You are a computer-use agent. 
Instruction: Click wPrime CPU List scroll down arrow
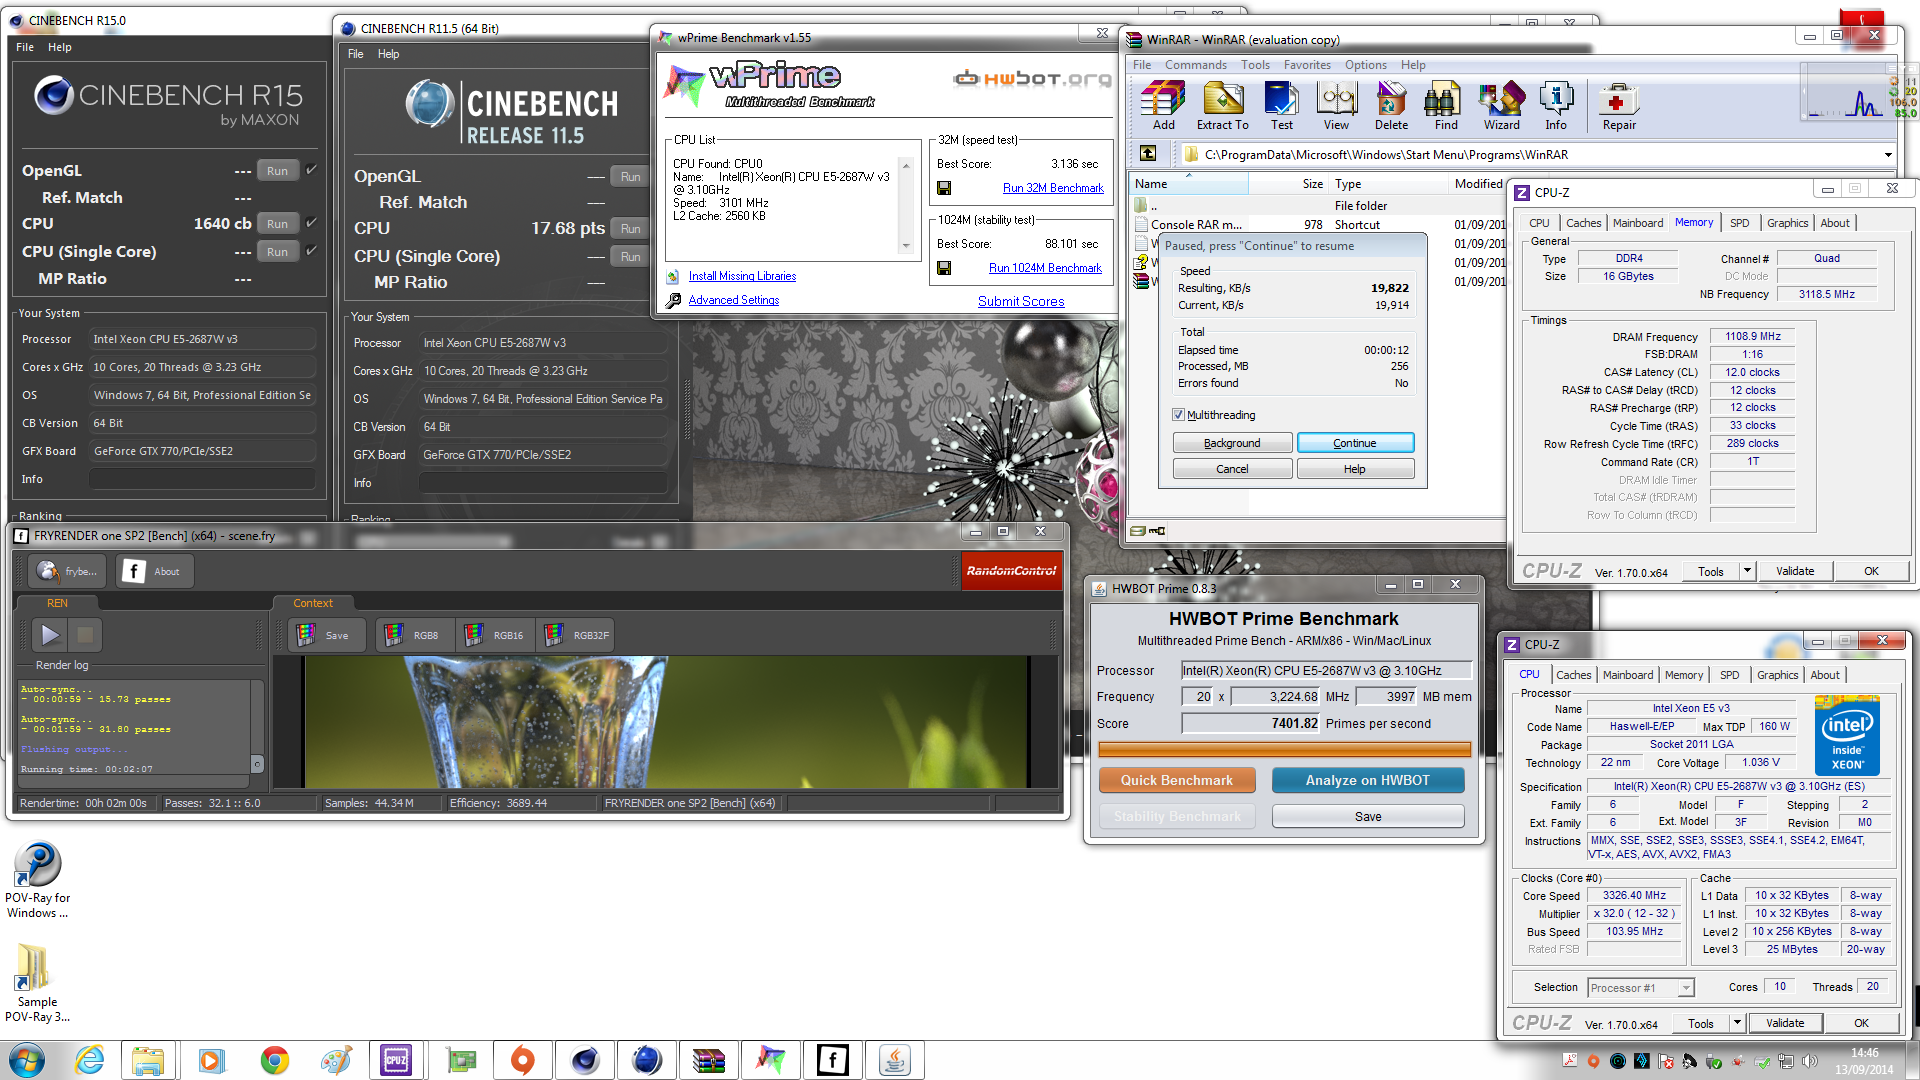(x=906, y=246)
